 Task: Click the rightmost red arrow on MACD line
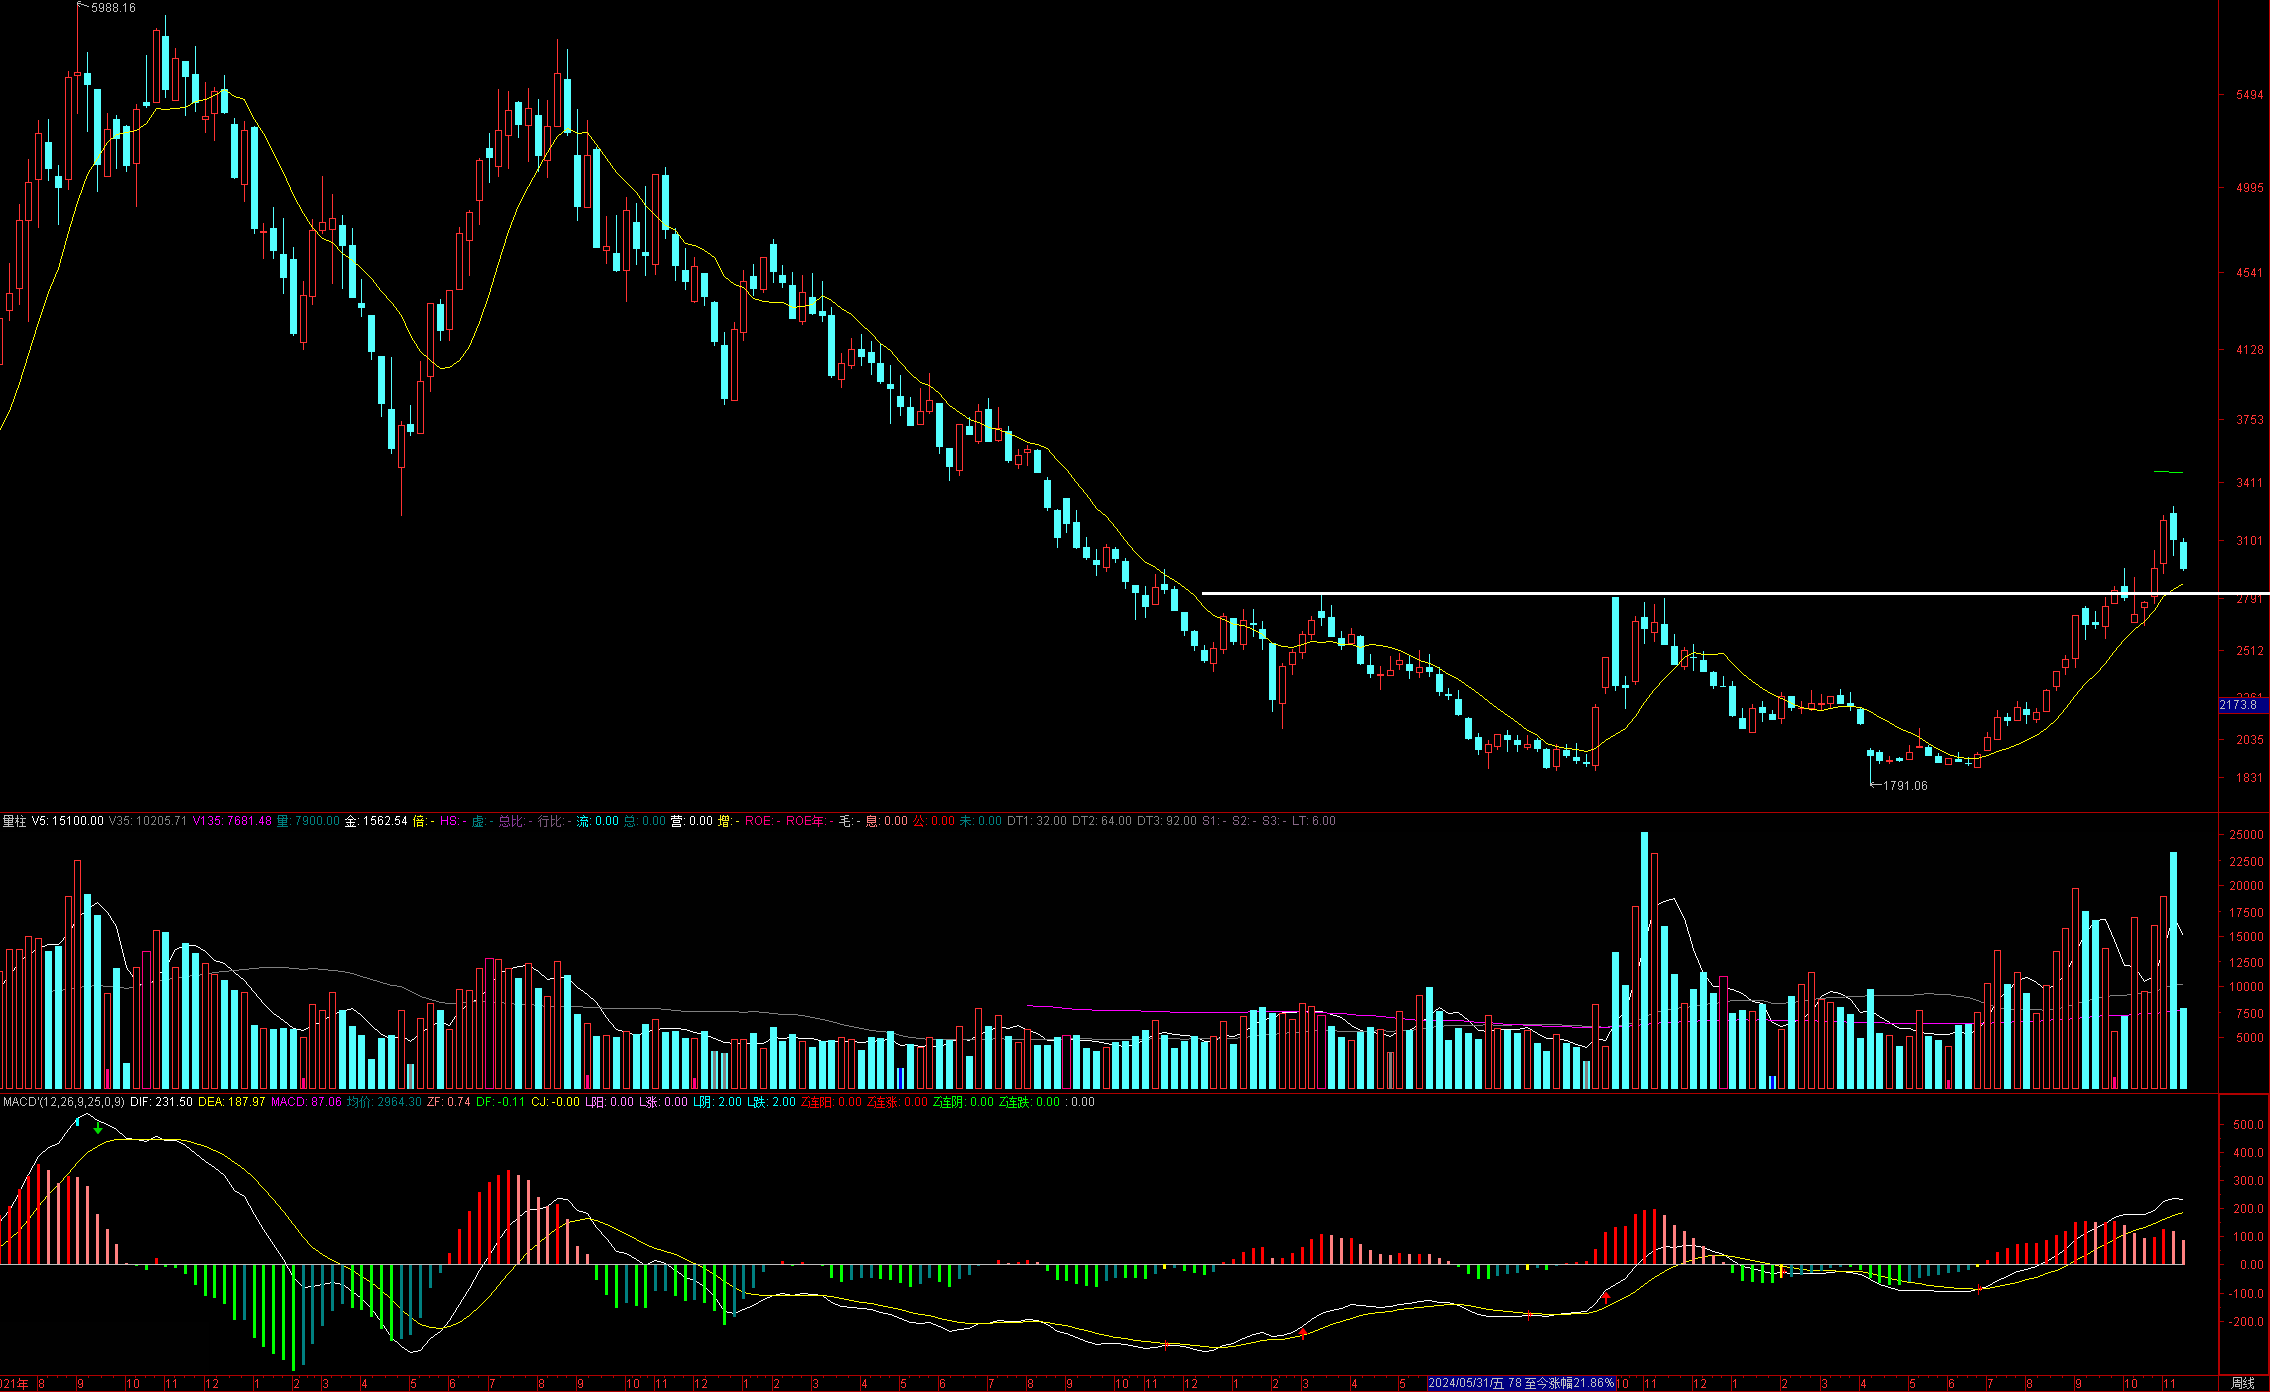pyautogui.click(x=1979, y=1289)
